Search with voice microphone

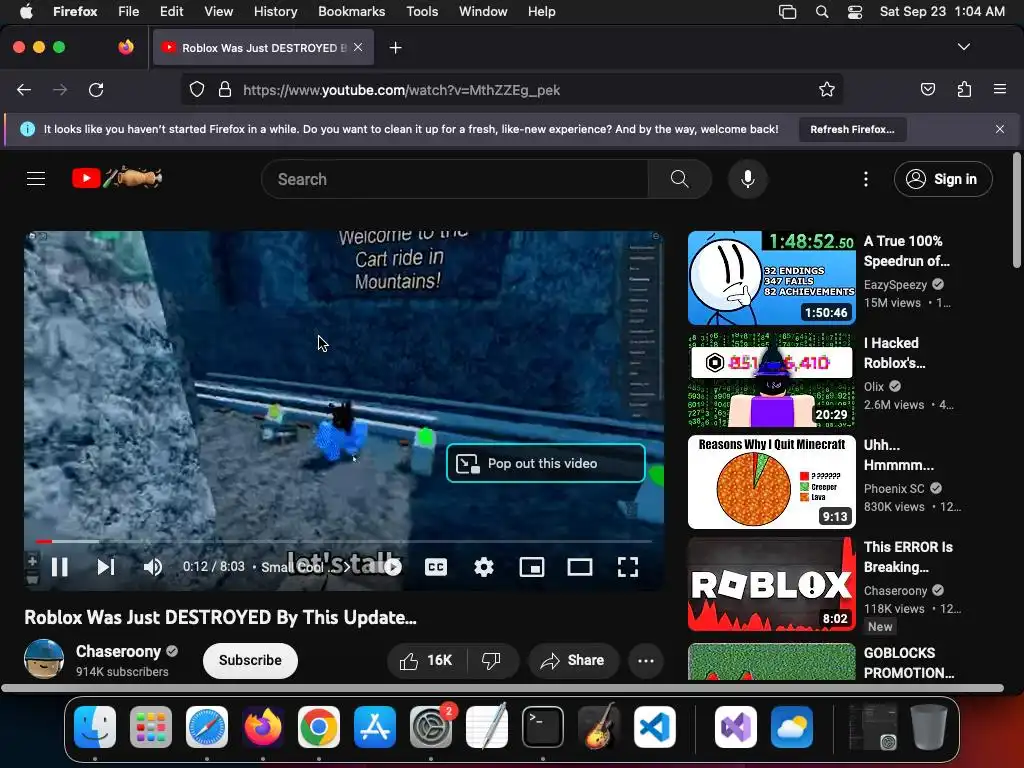tap(748, 179)
